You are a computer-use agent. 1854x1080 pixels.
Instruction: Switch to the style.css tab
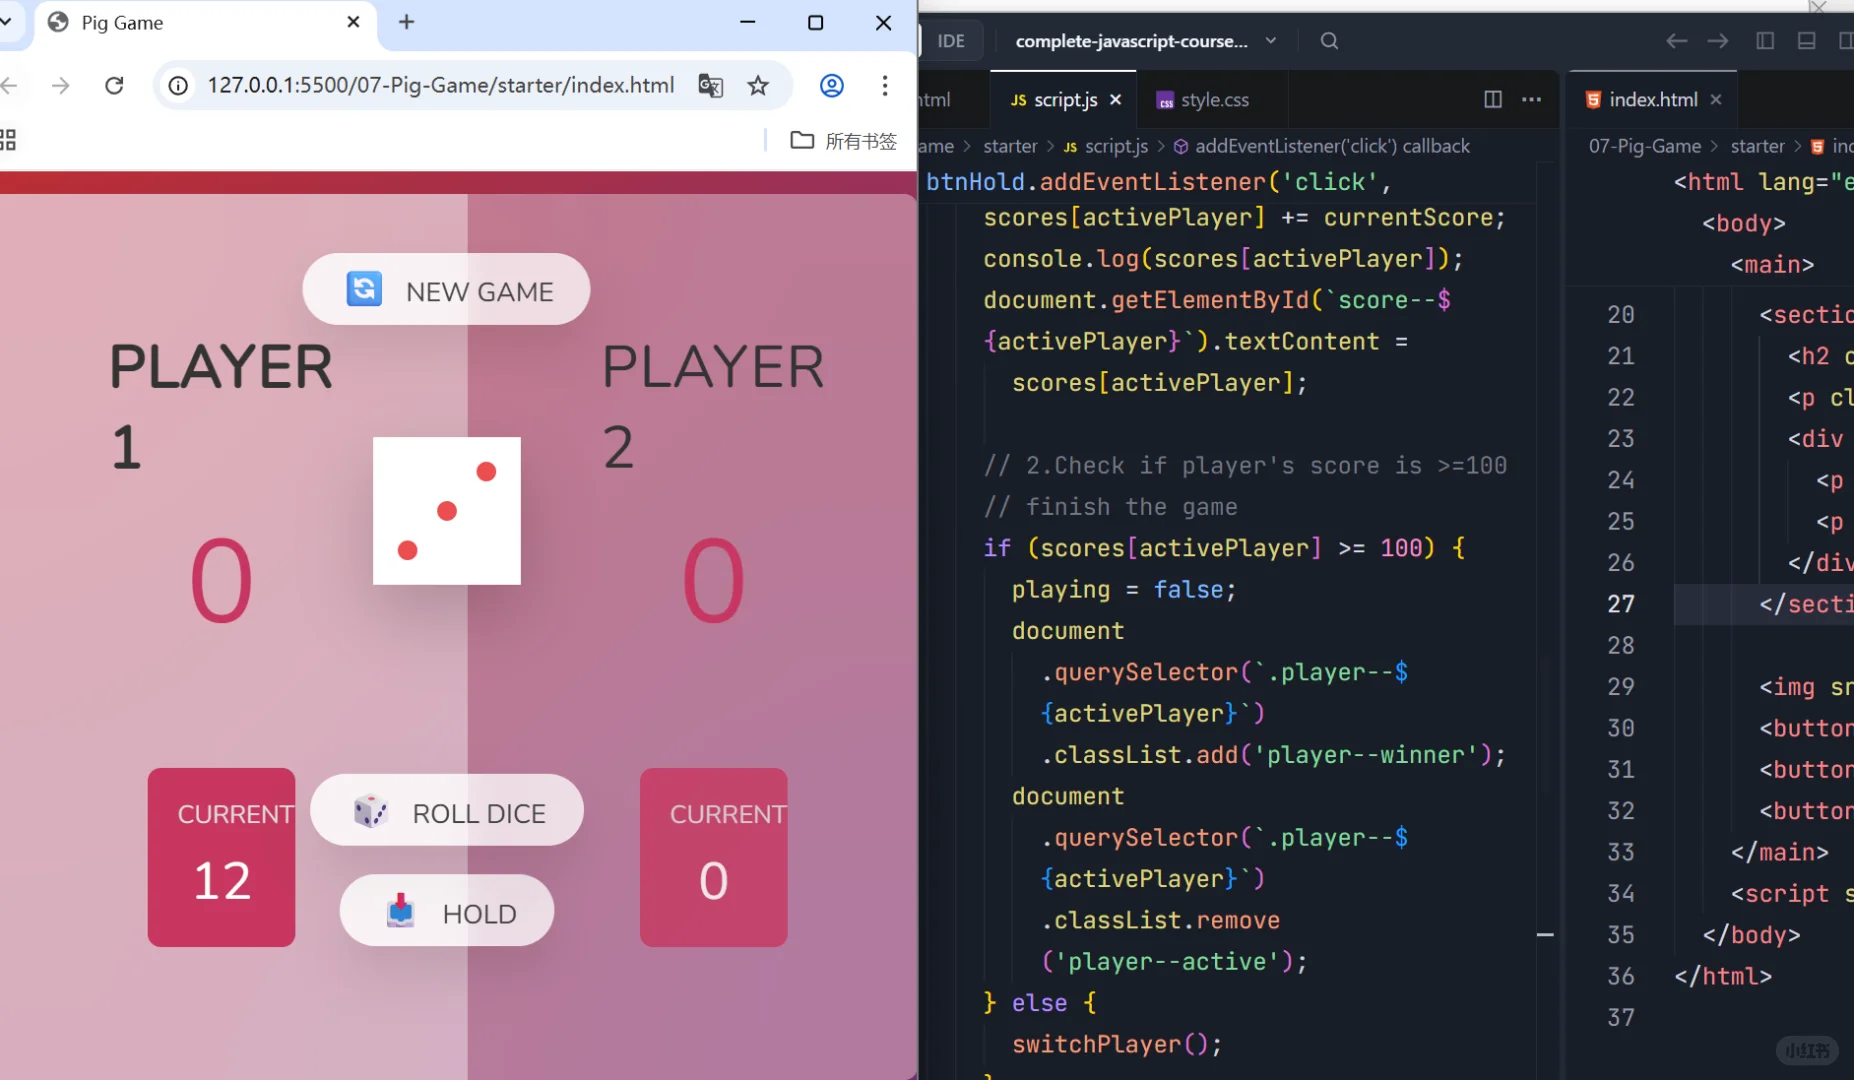click(x=1215, y=99)
